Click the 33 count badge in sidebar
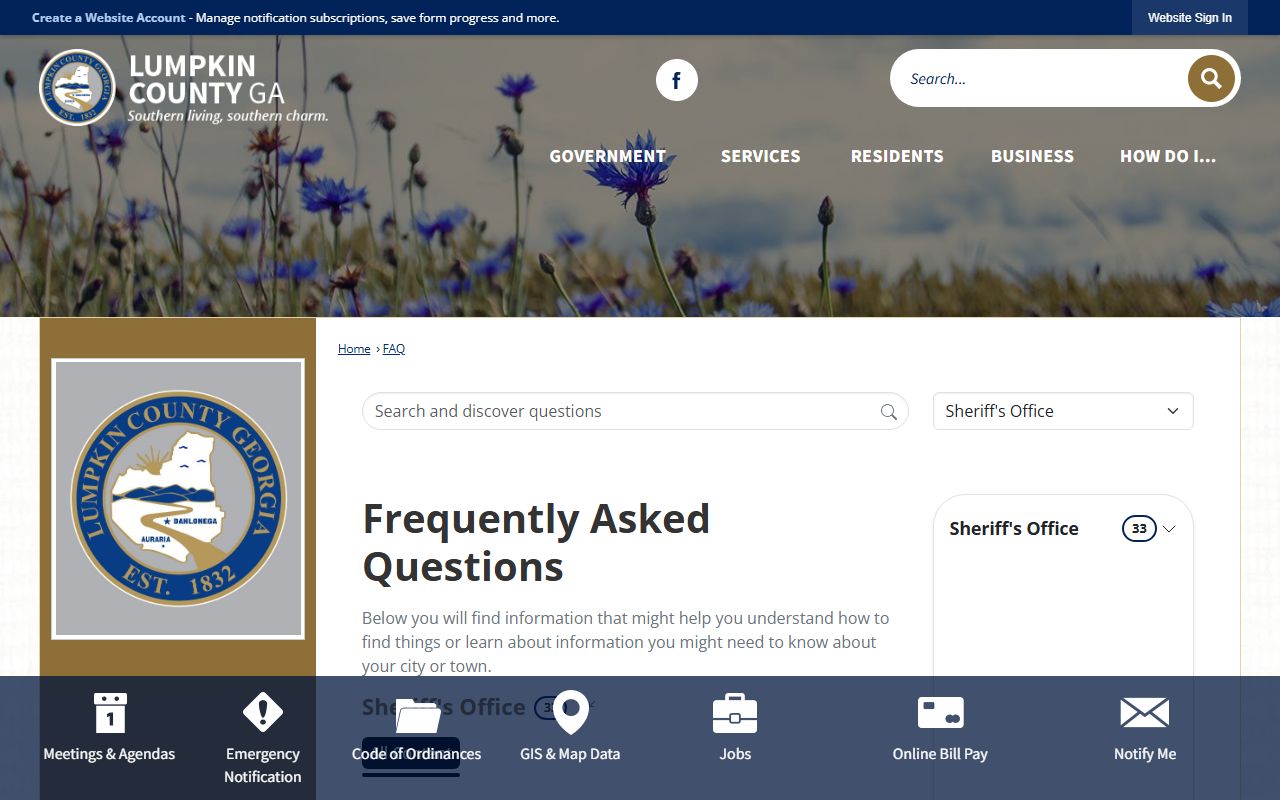This screenshot has height=800, width=1280. point(1139,529)
